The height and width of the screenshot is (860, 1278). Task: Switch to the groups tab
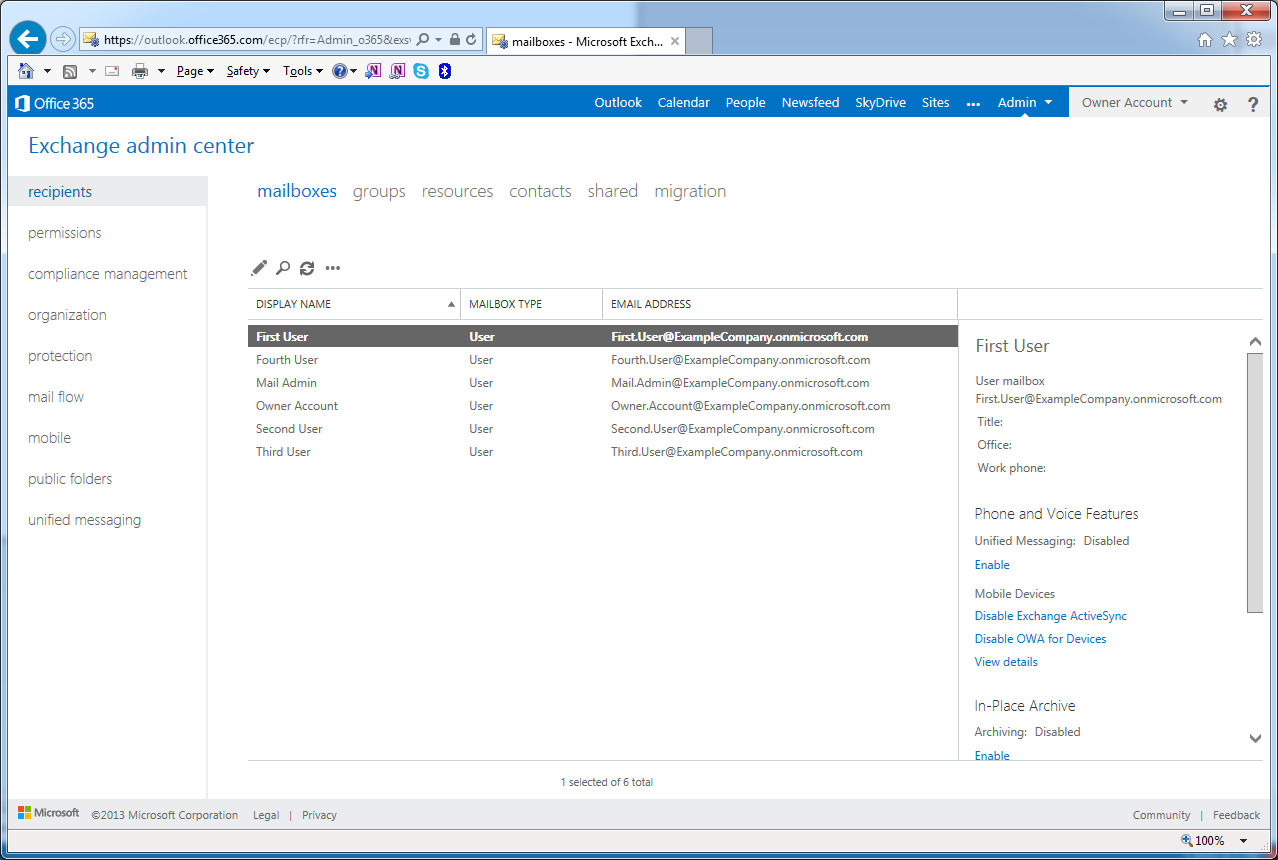(x=379, y=191)
